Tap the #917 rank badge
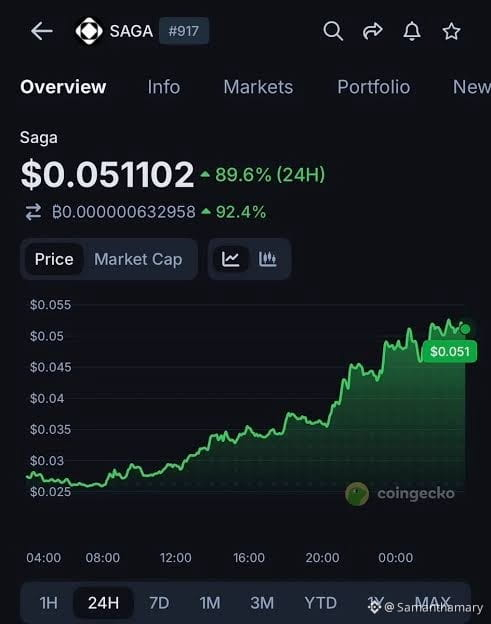 184,31
